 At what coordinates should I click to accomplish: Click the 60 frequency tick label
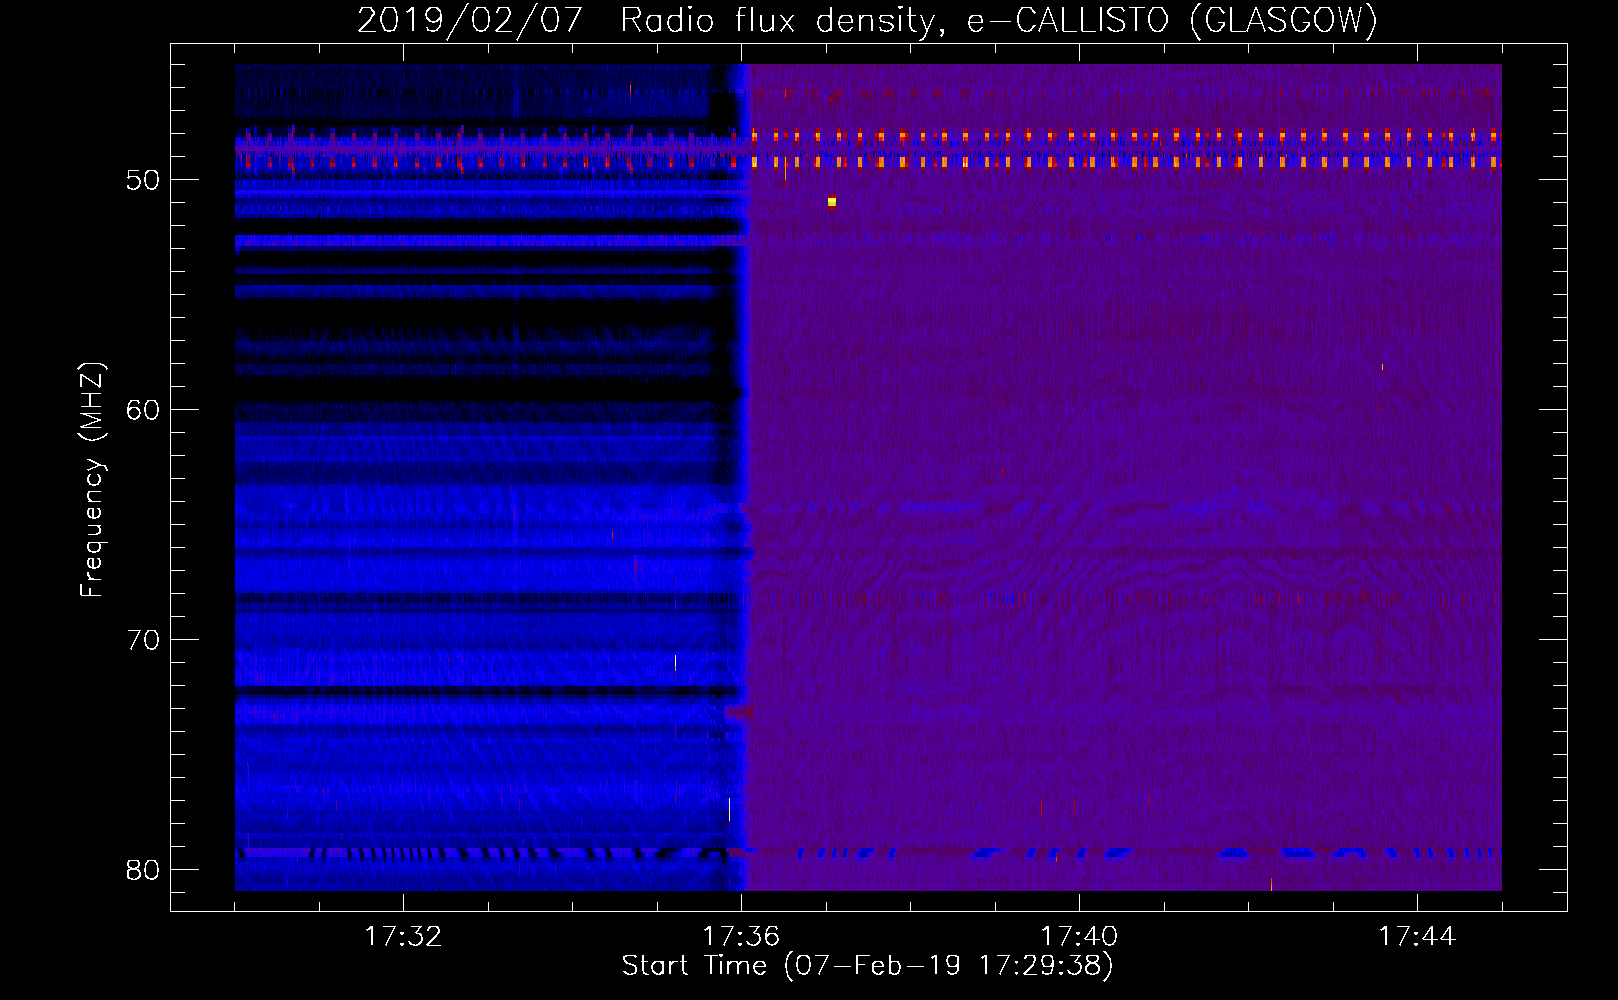(143, 410)
